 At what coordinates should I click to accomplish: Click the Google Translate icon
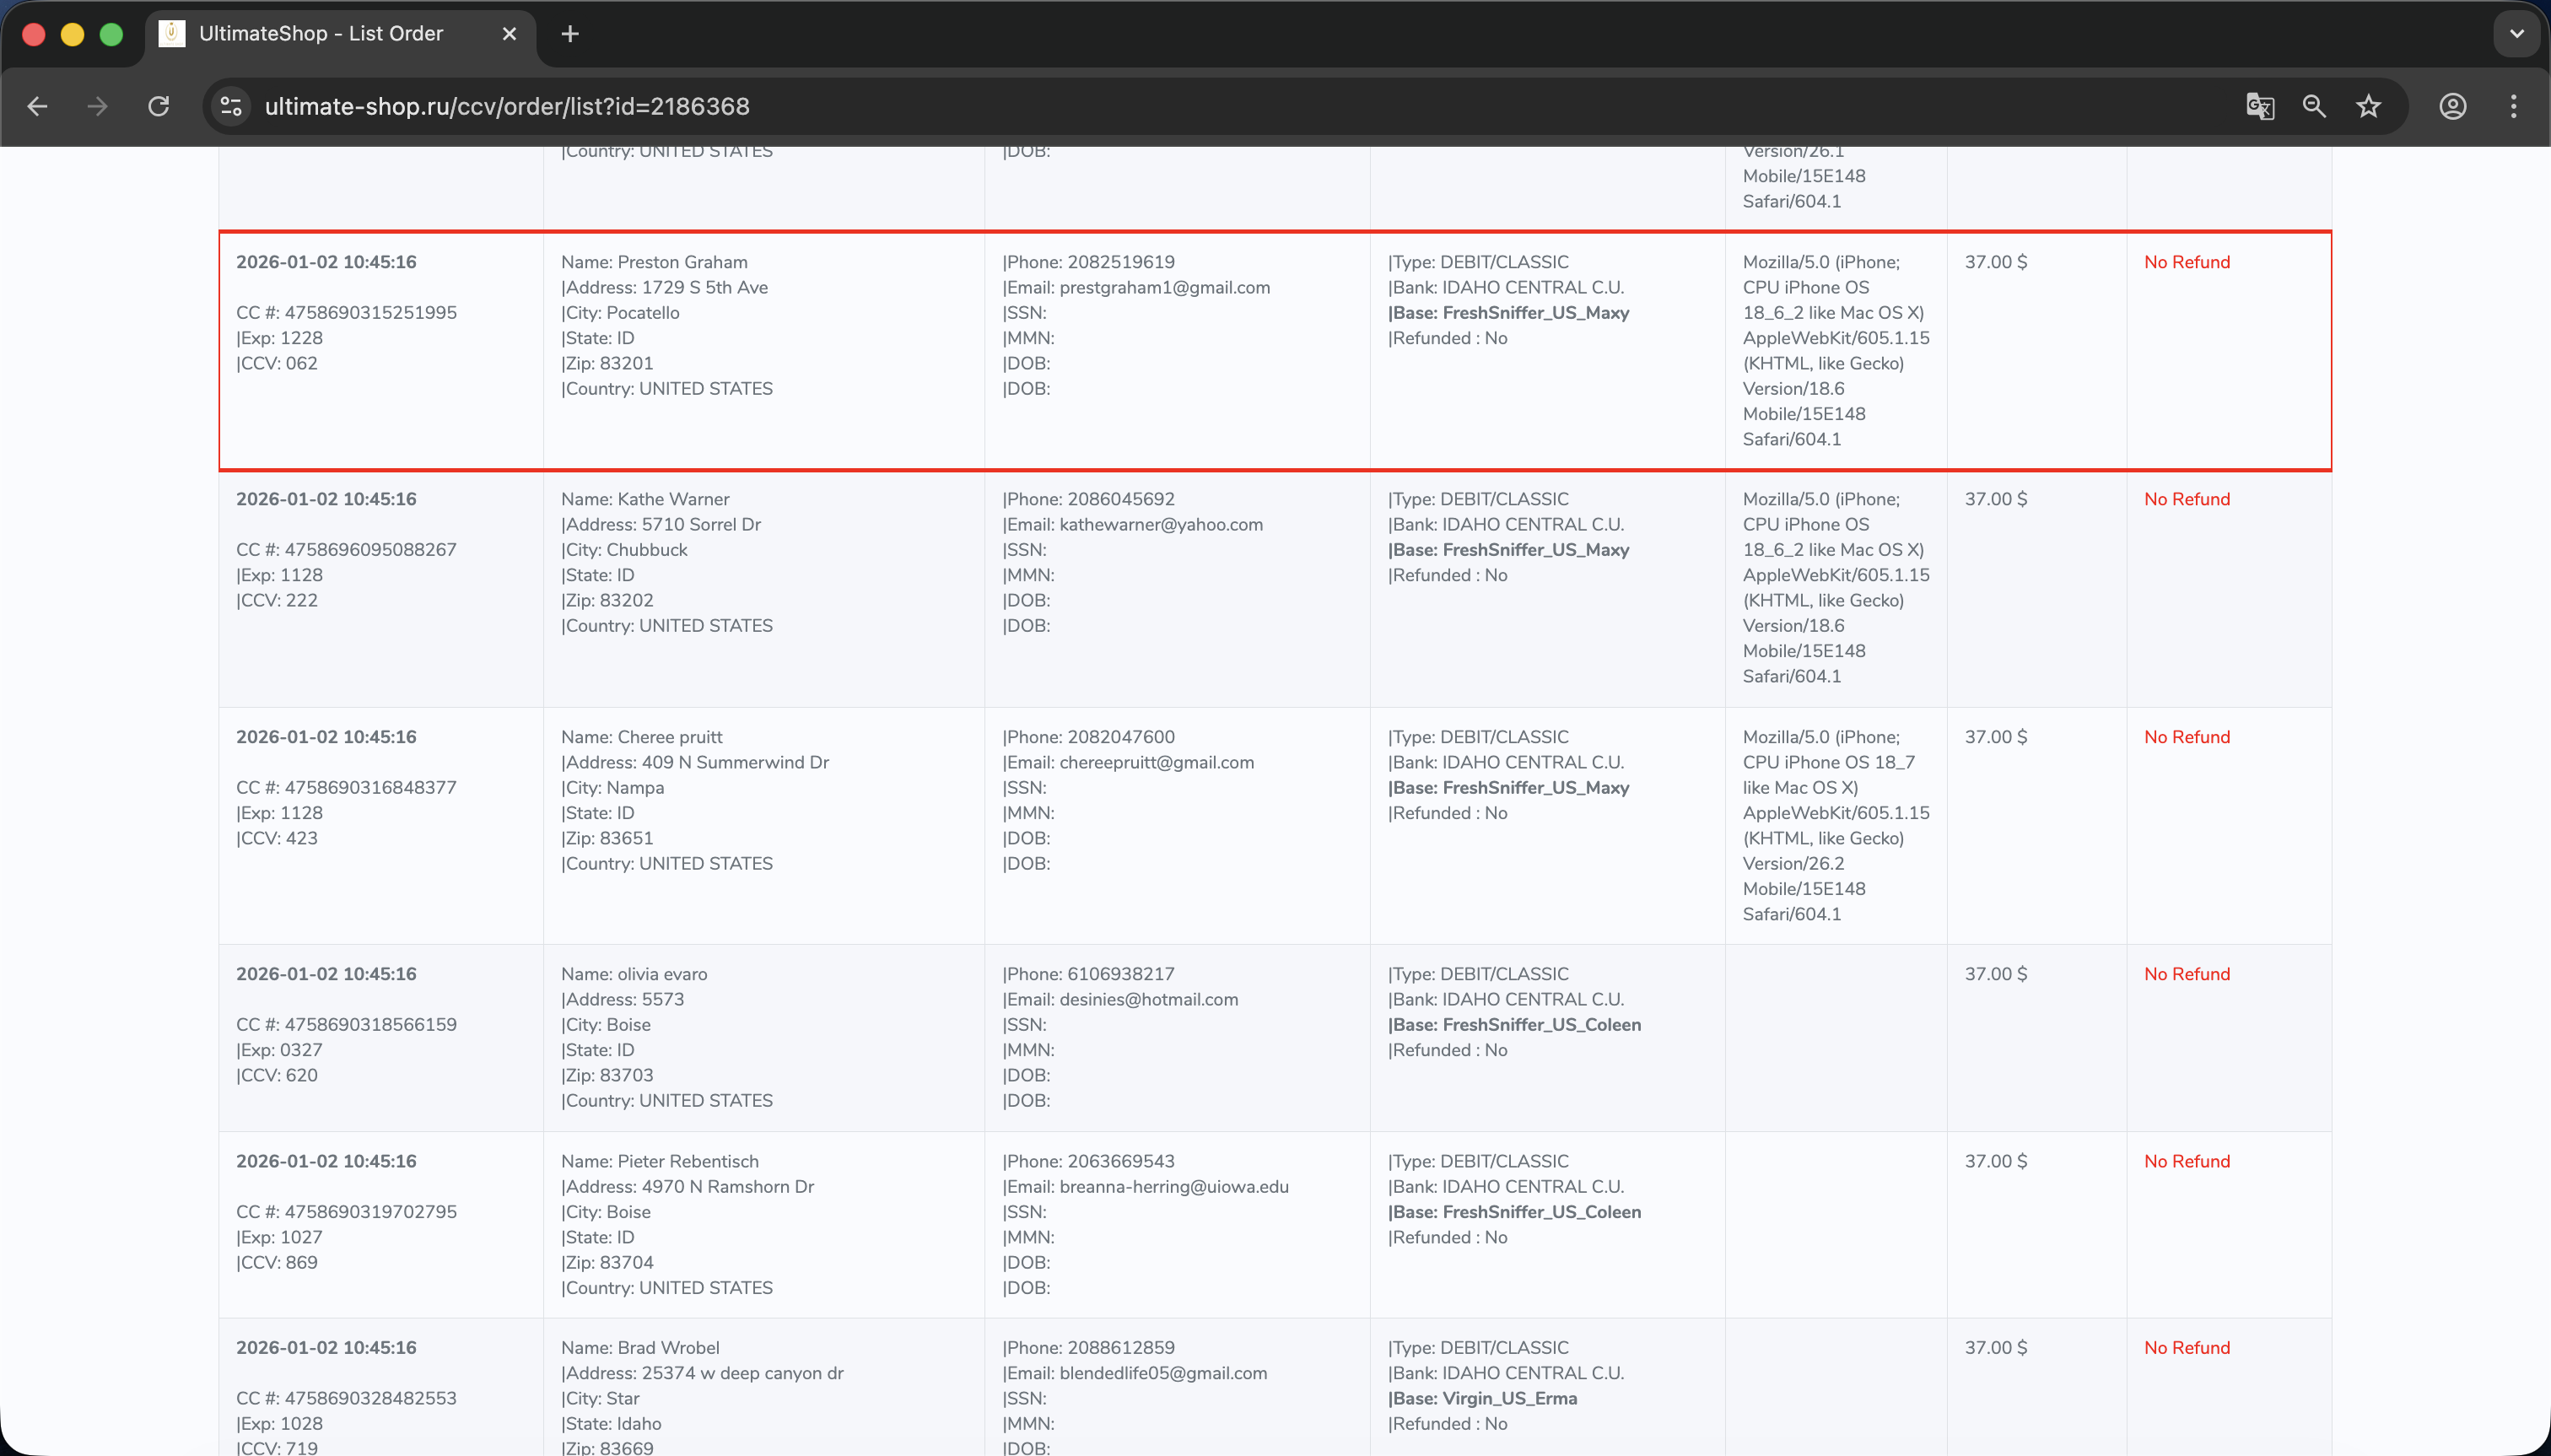coord(2259,106)
